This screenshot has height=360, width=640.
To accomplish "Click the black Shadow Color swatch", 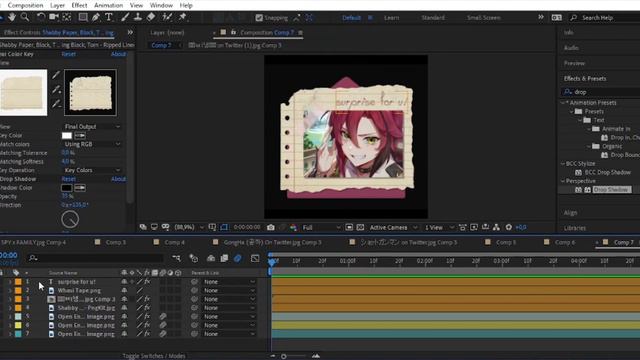I will (67, 188).
